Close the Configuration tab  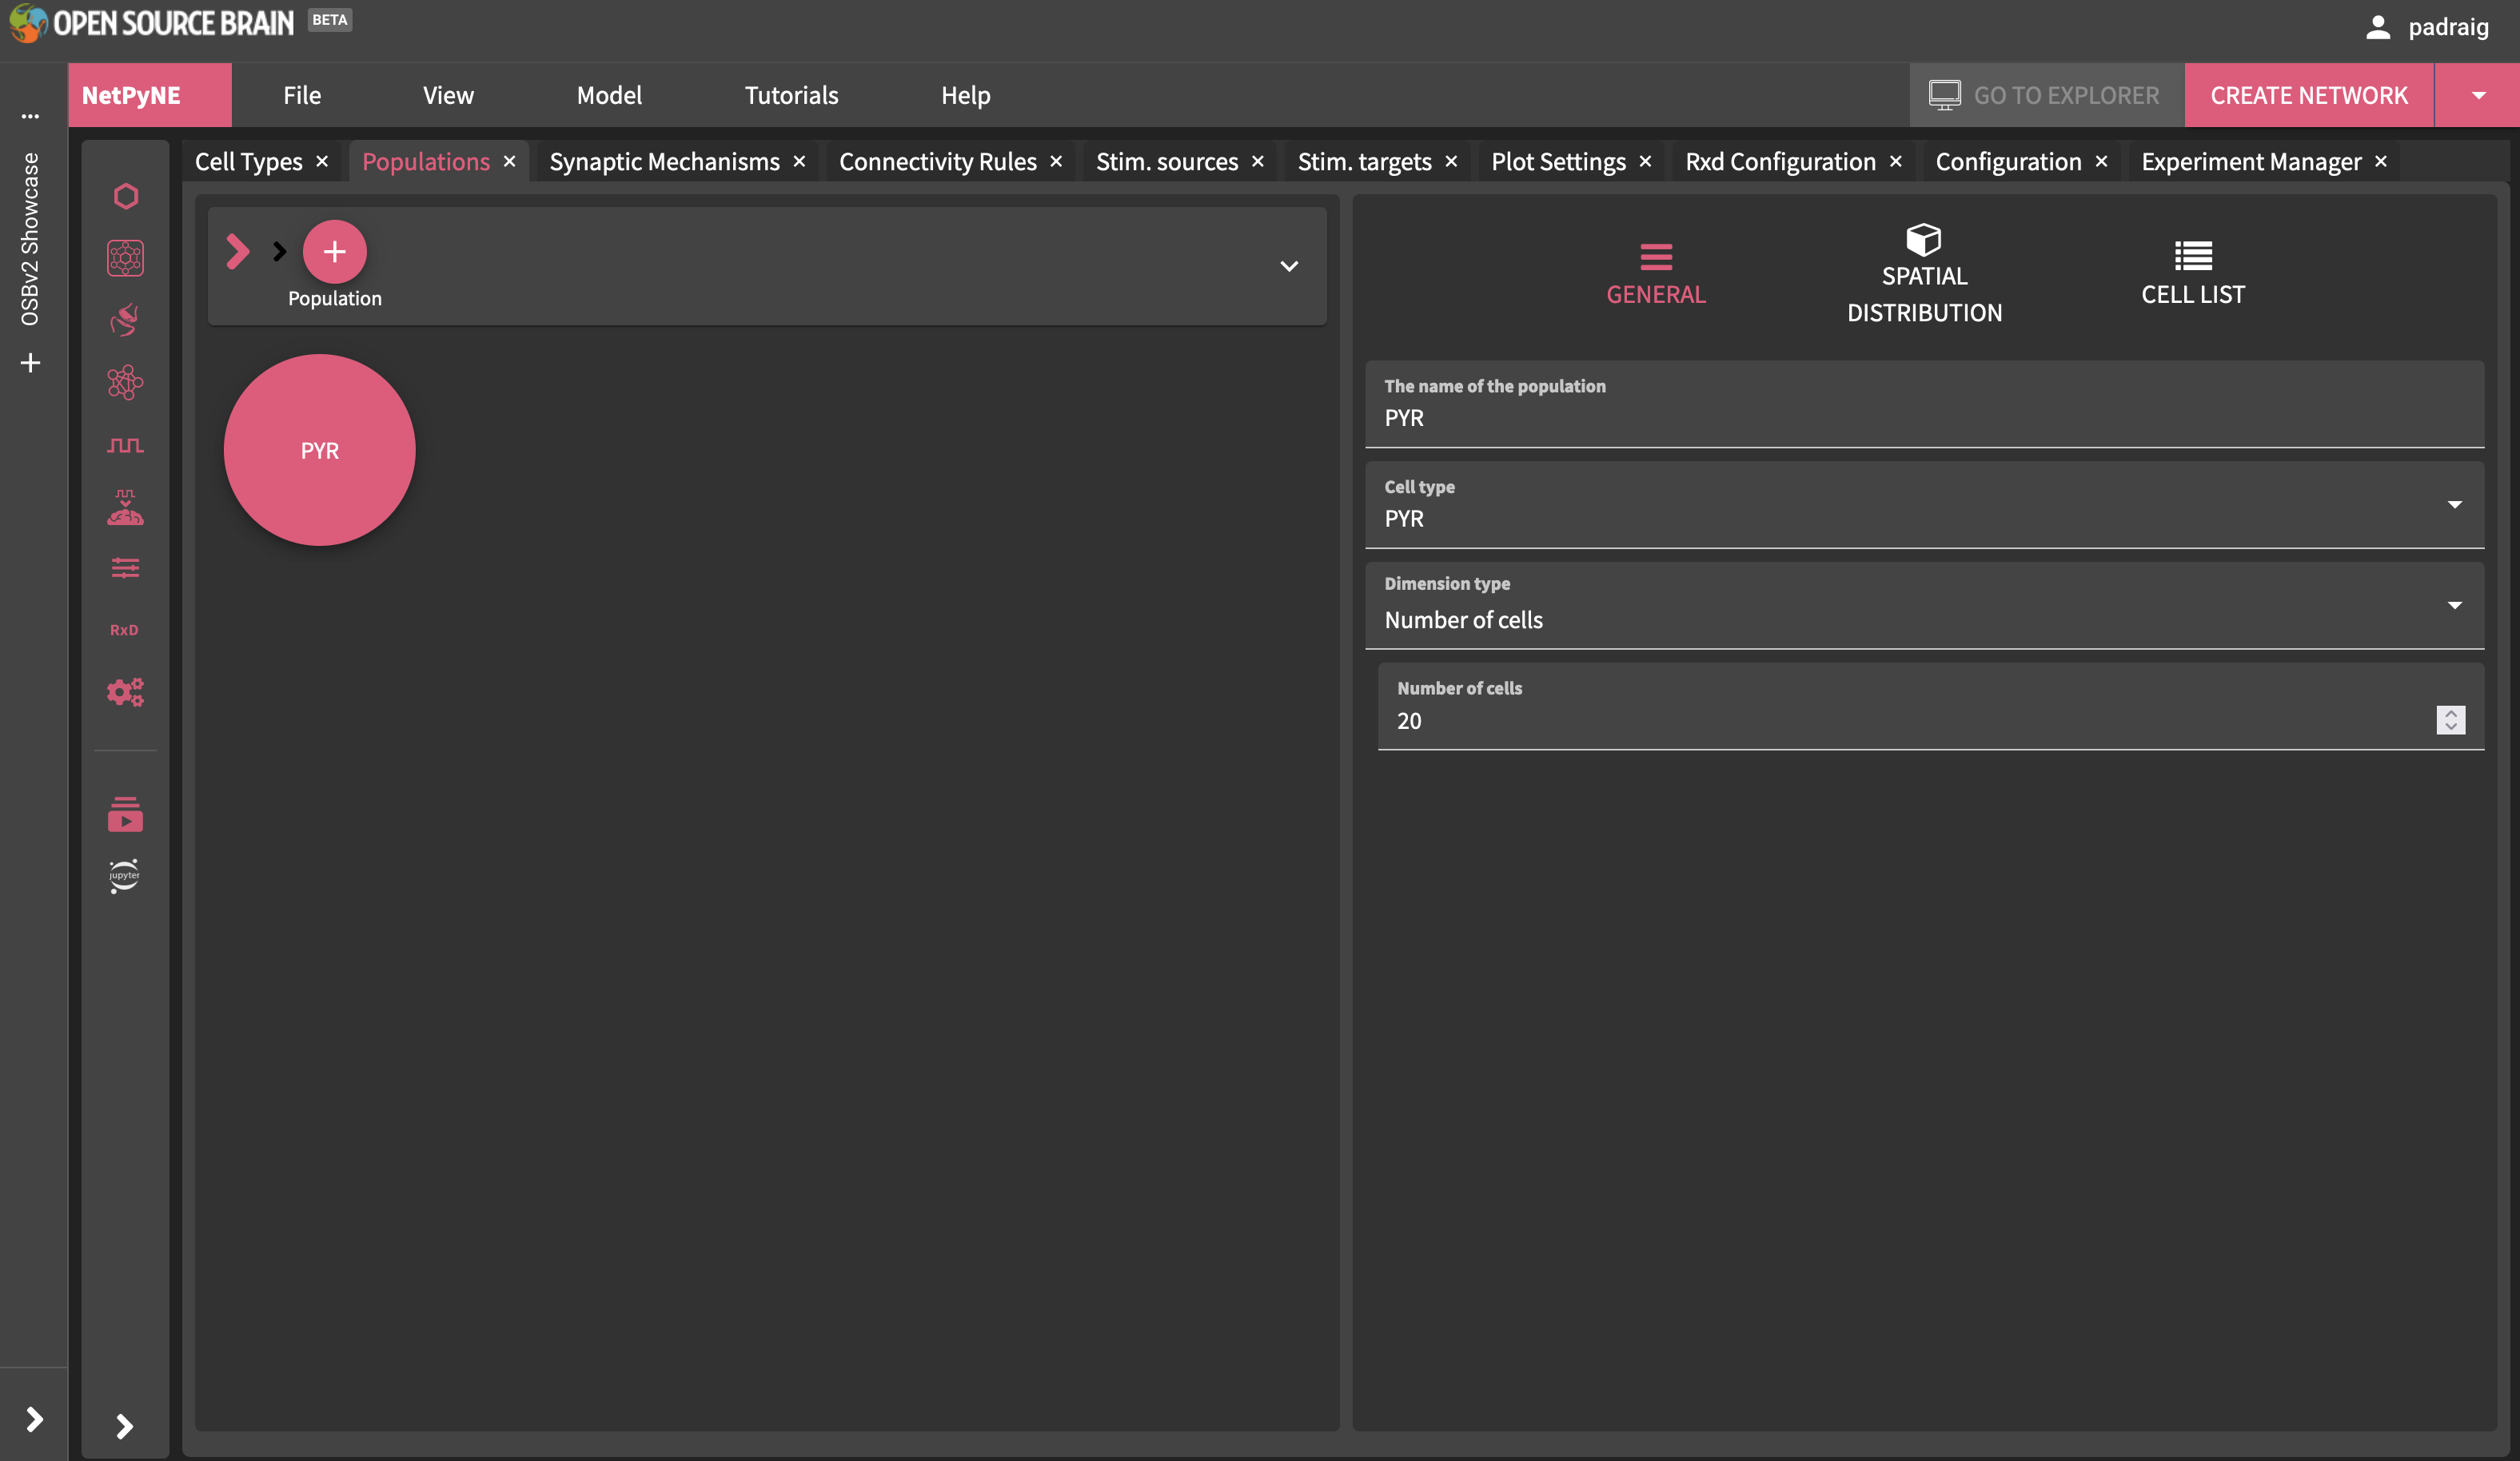2101,161
